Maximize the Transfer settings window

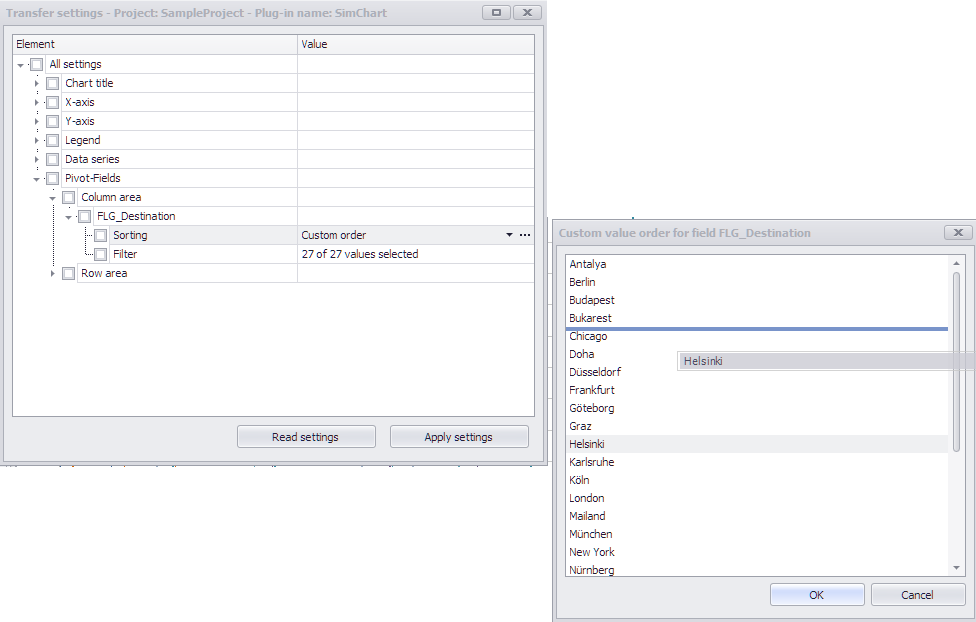click(x=496, y=12)
